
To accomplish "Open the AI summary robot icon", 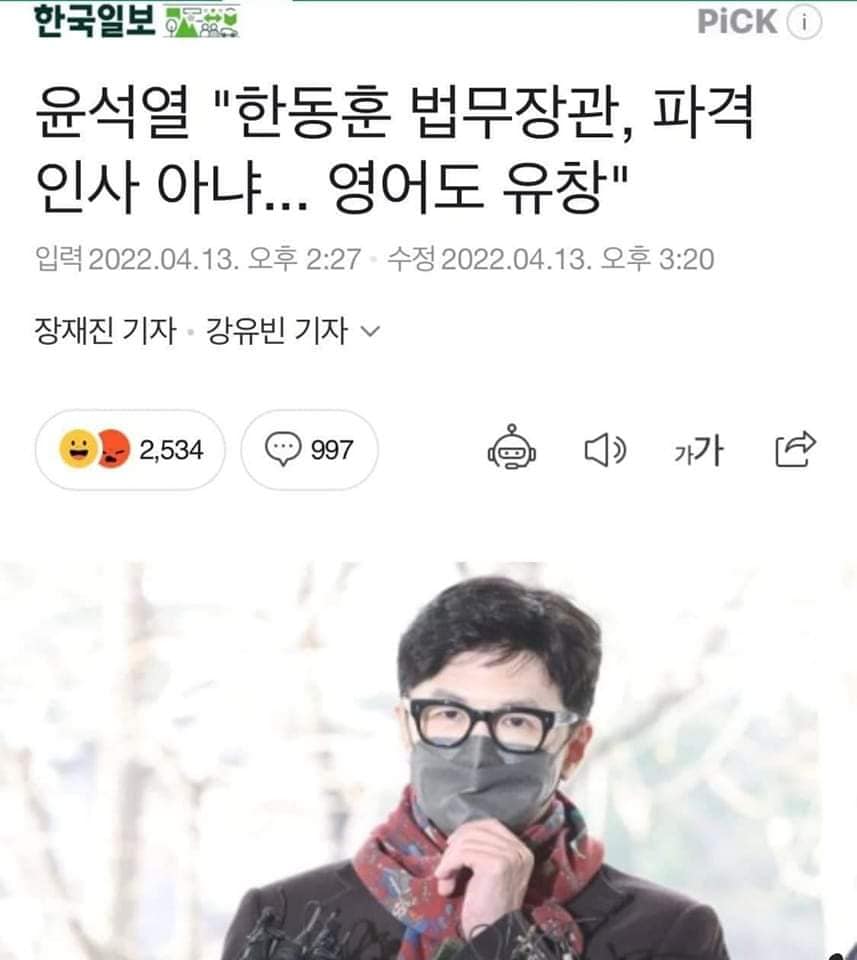I will point(512,448).
